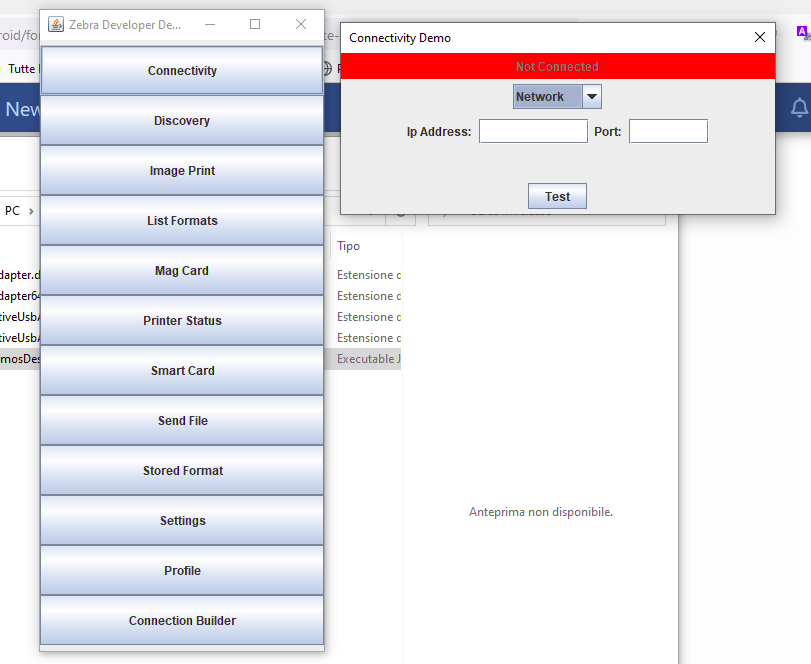811x664 pixels.
Task: Click the Tipo column header in file explorer
Action: (x=349, y=246)
